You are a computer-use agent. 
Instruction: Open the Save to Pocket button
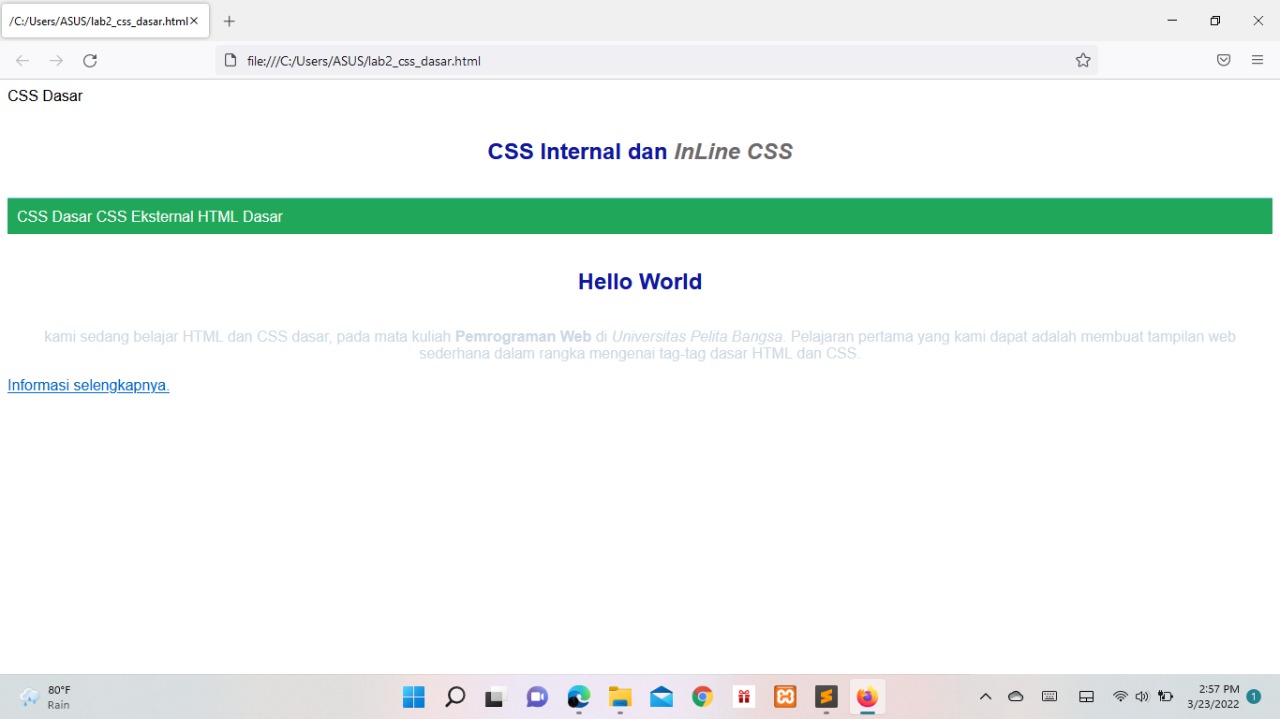point(1223,61)
